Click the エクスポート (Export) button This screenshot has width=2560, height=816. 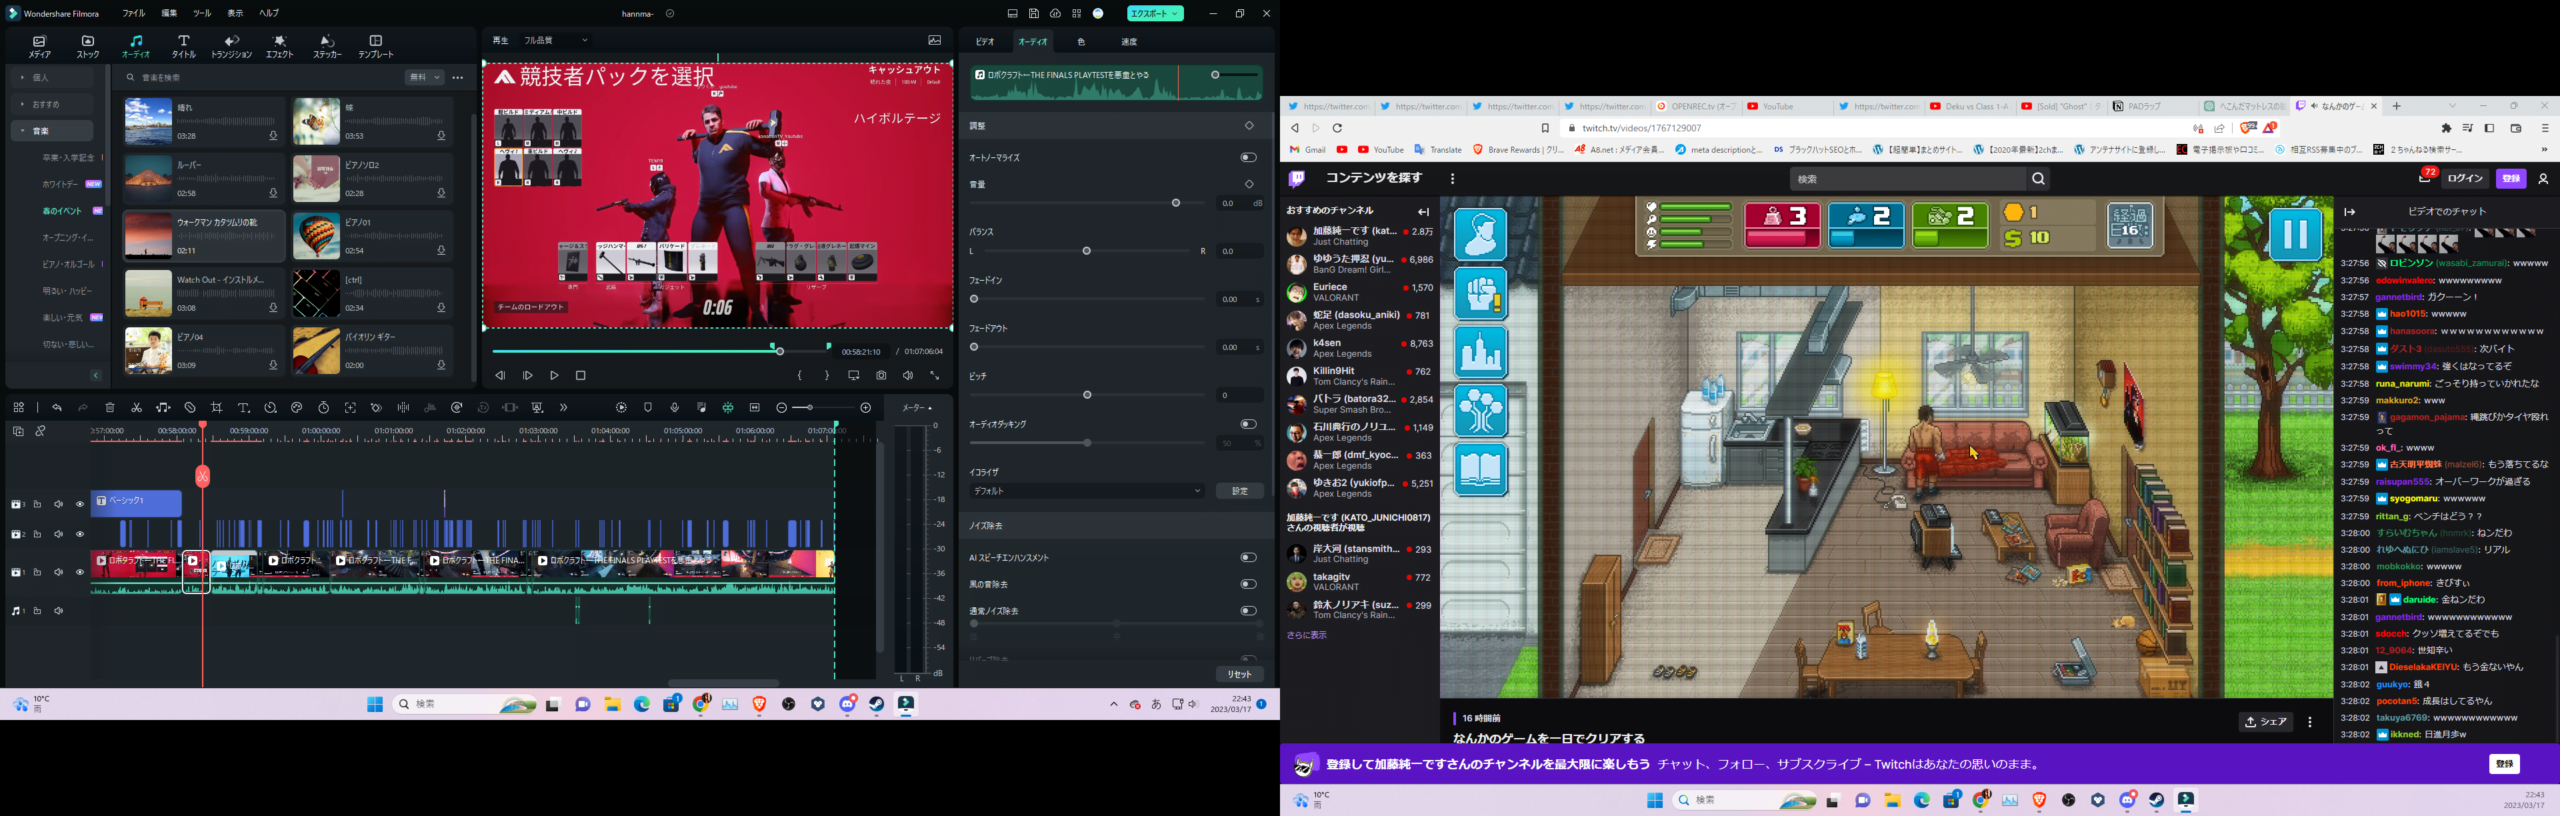tap(1154, 13)
